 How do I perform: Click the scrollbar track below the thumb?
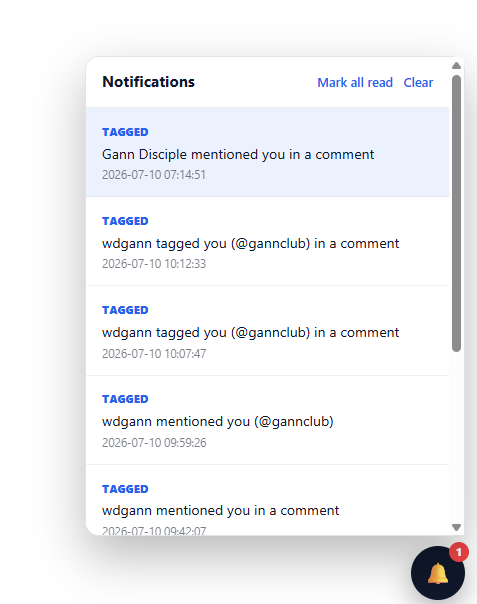(x=457, y=437)
